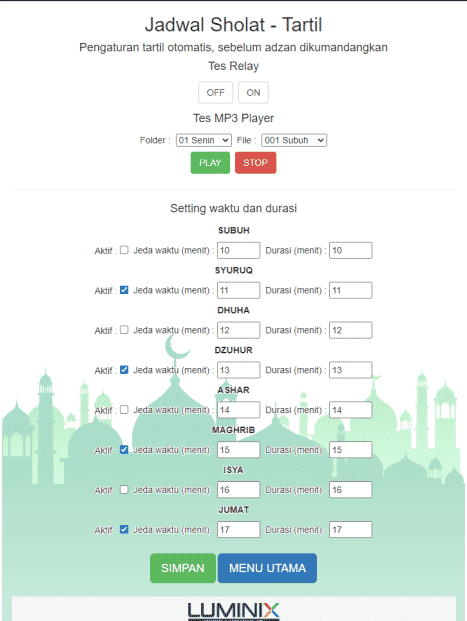Enable the ISYA Aktif checkbox
This screenshot has height=621, width=467.
[124, 490]
